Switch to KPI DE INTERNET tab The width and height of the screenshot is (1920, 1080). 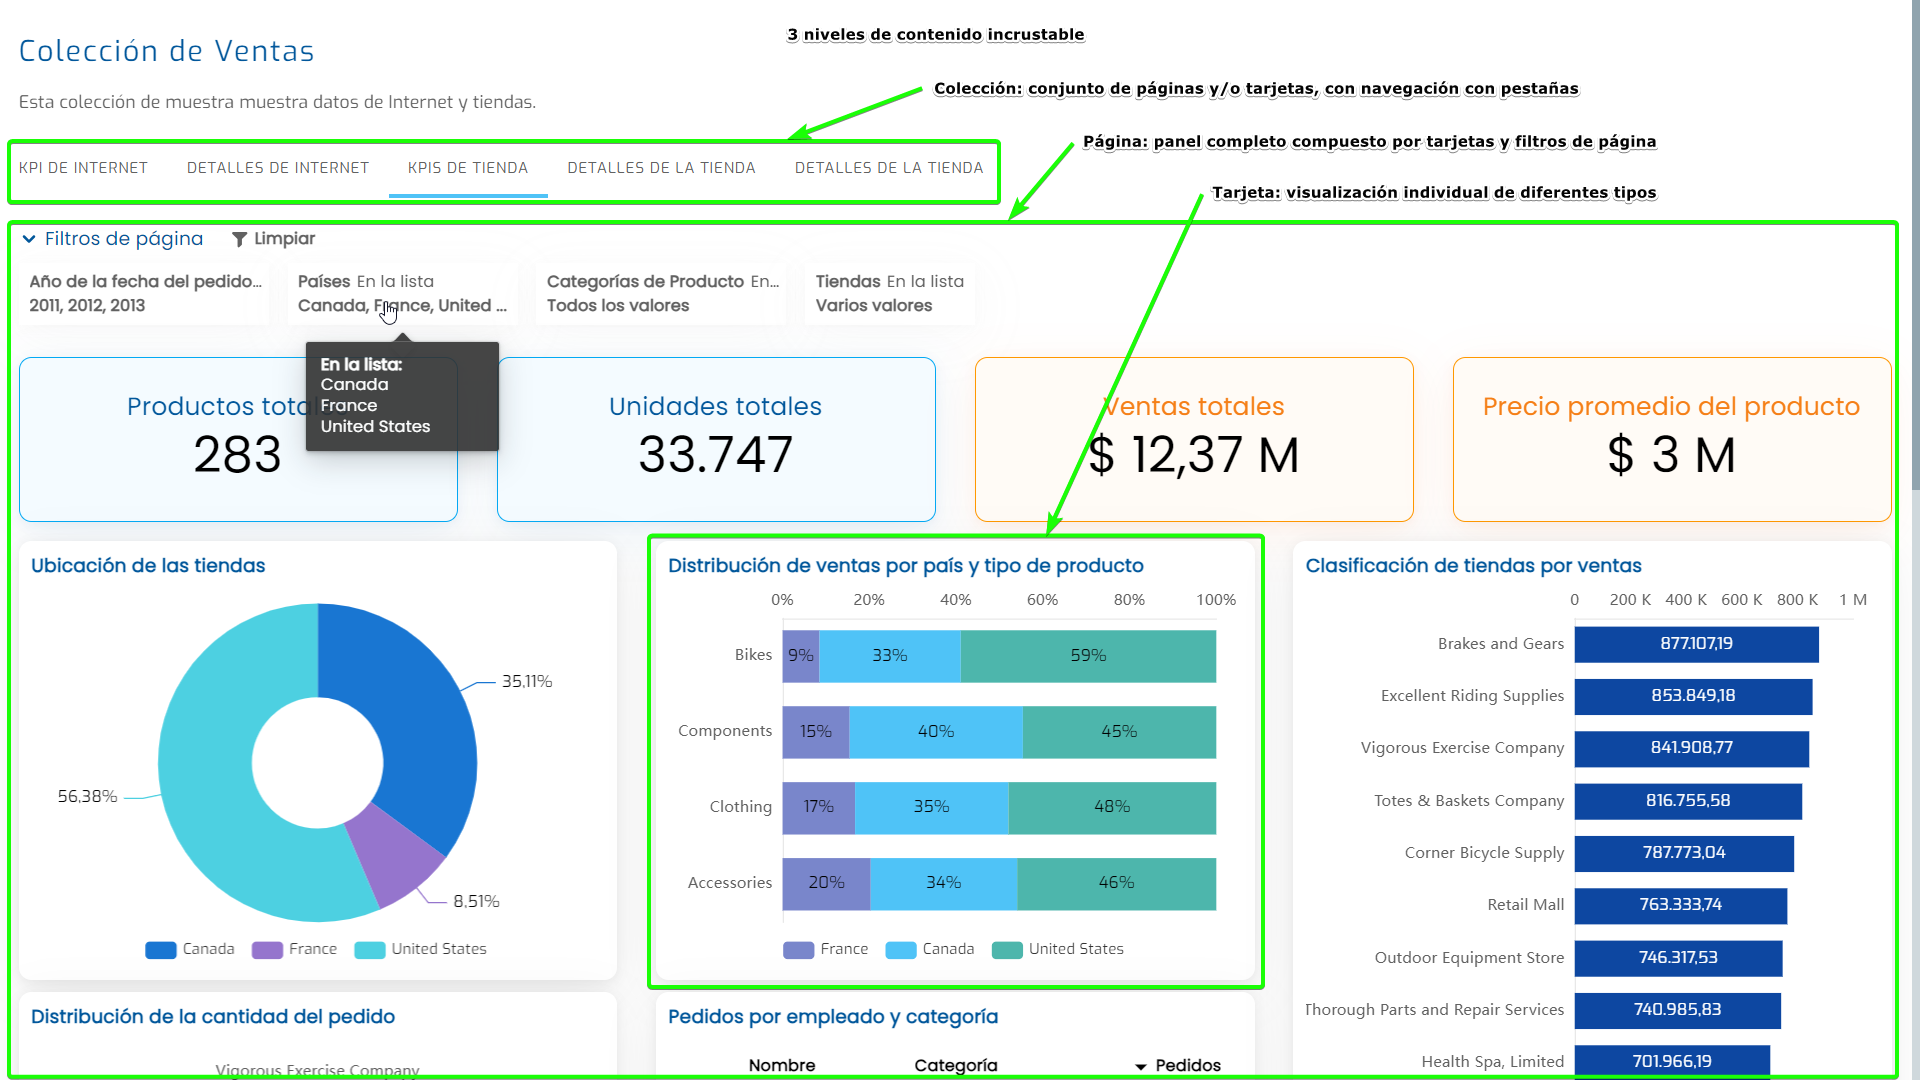(x=83, y=168)
